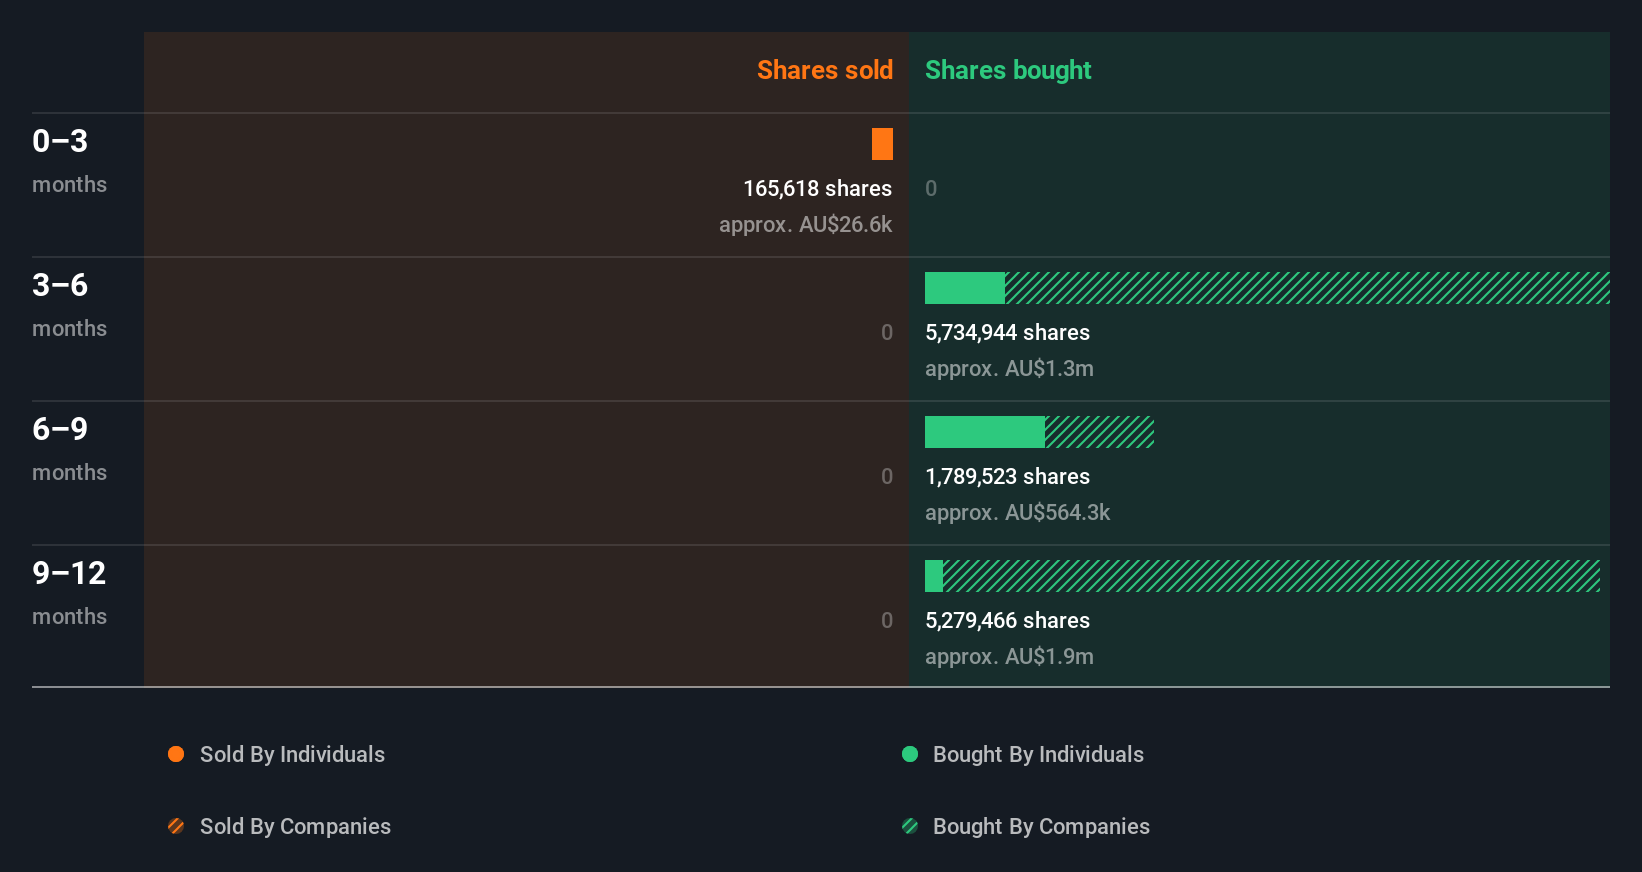
Task: Click the solid green bar in 9–12 months
Action: 934,576
